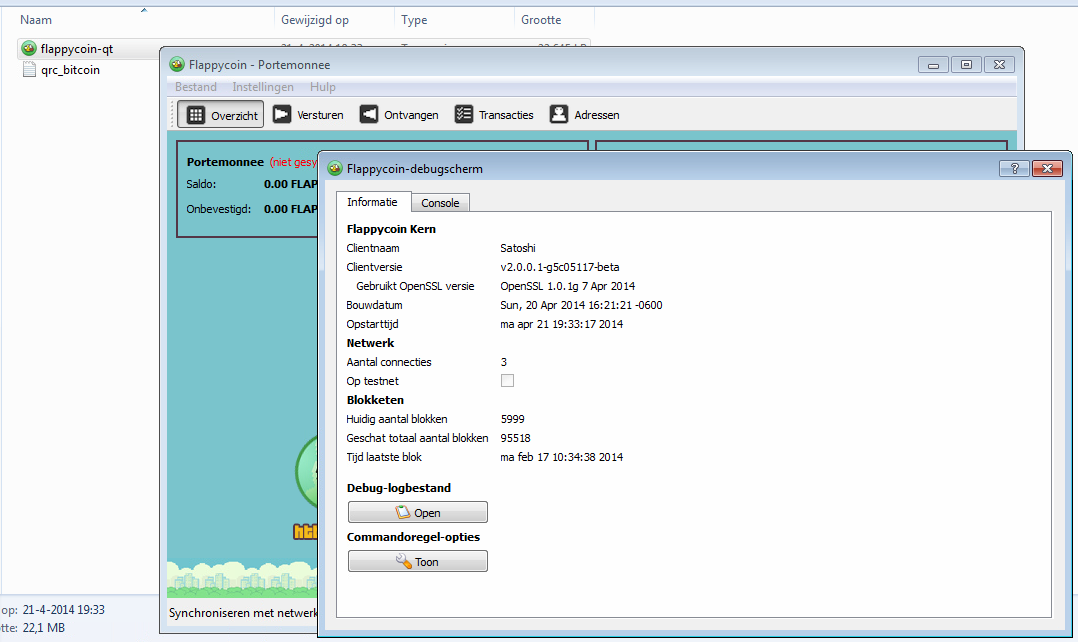1078x642 pixels.
Task: Click the Opstarttijd value ma apr 21
Action: [562, 324]
